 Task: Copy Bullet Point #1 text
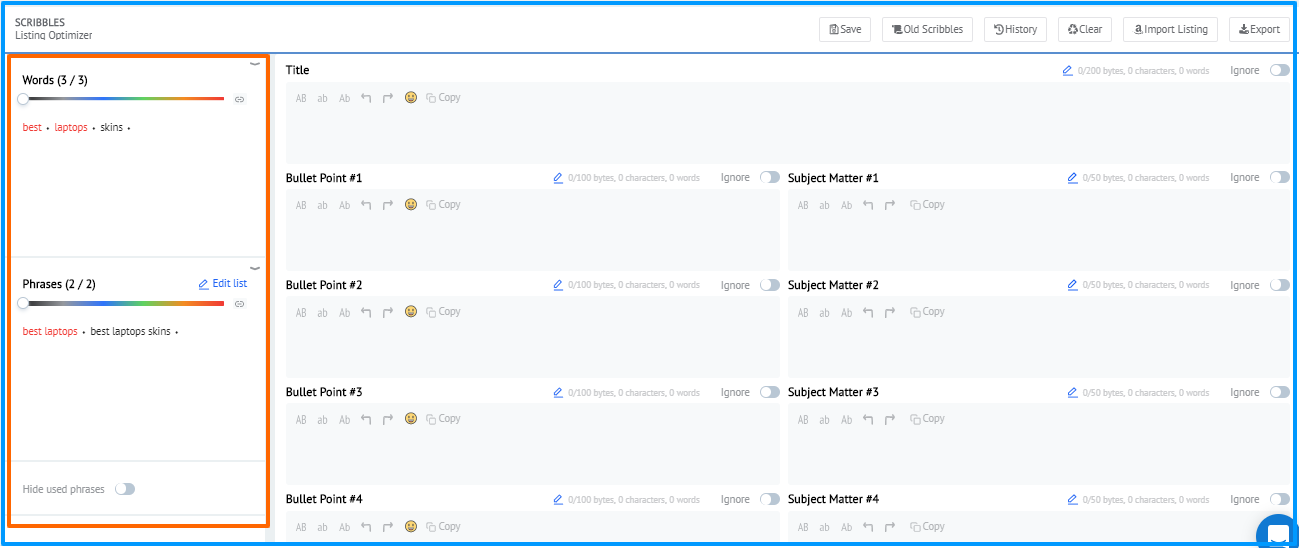click(443, 205)
